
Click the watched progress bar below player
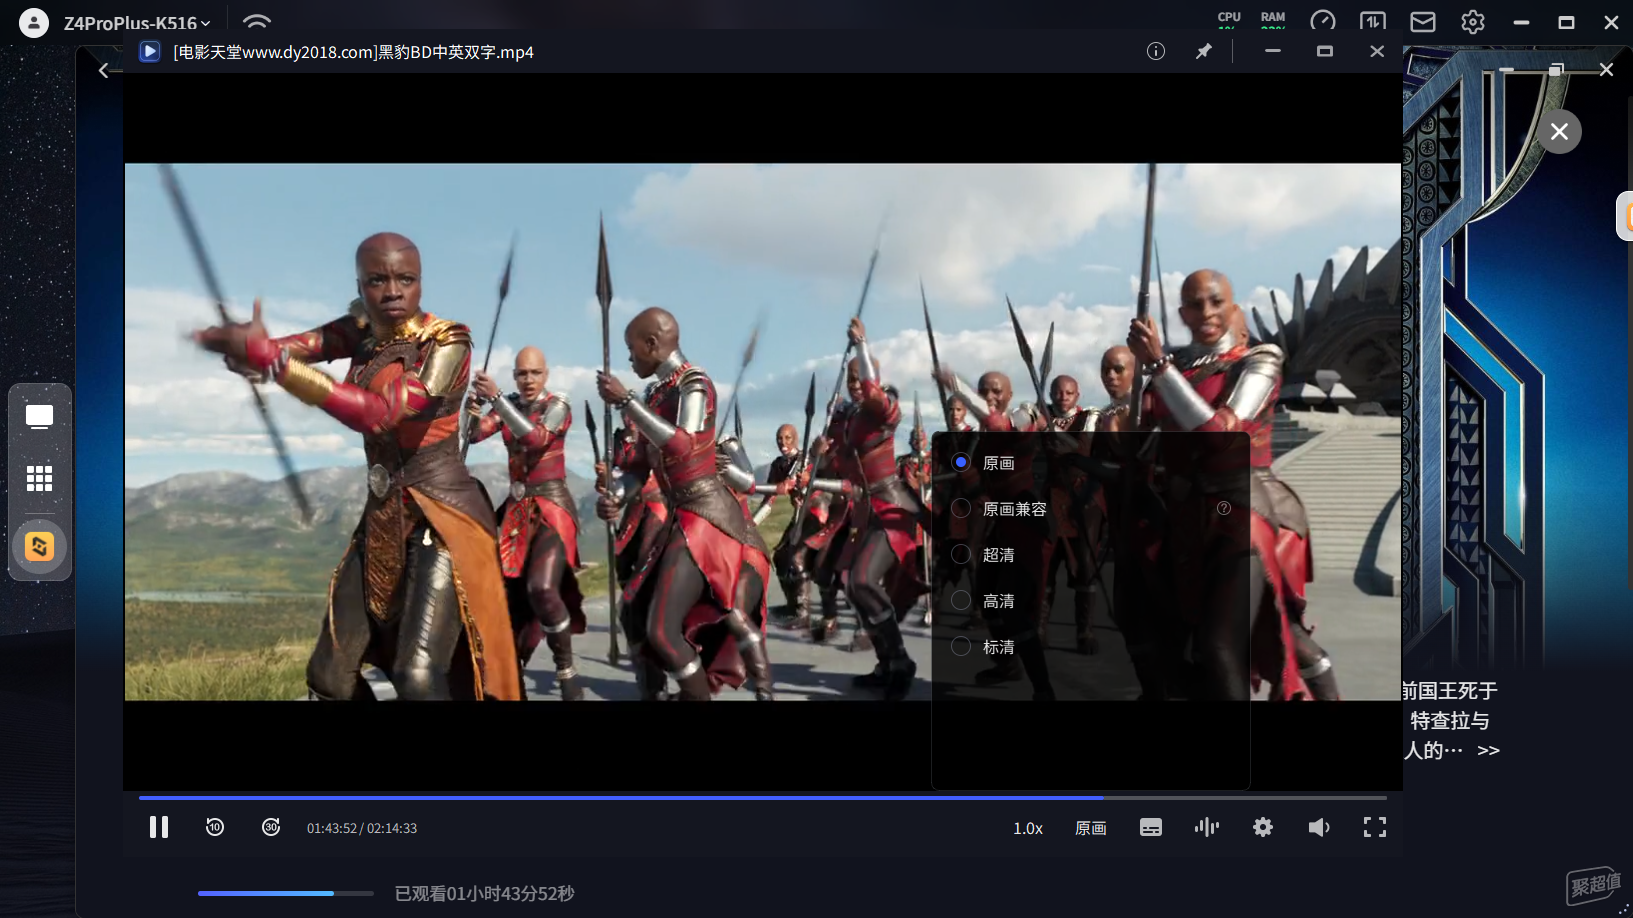coord(286,893)
